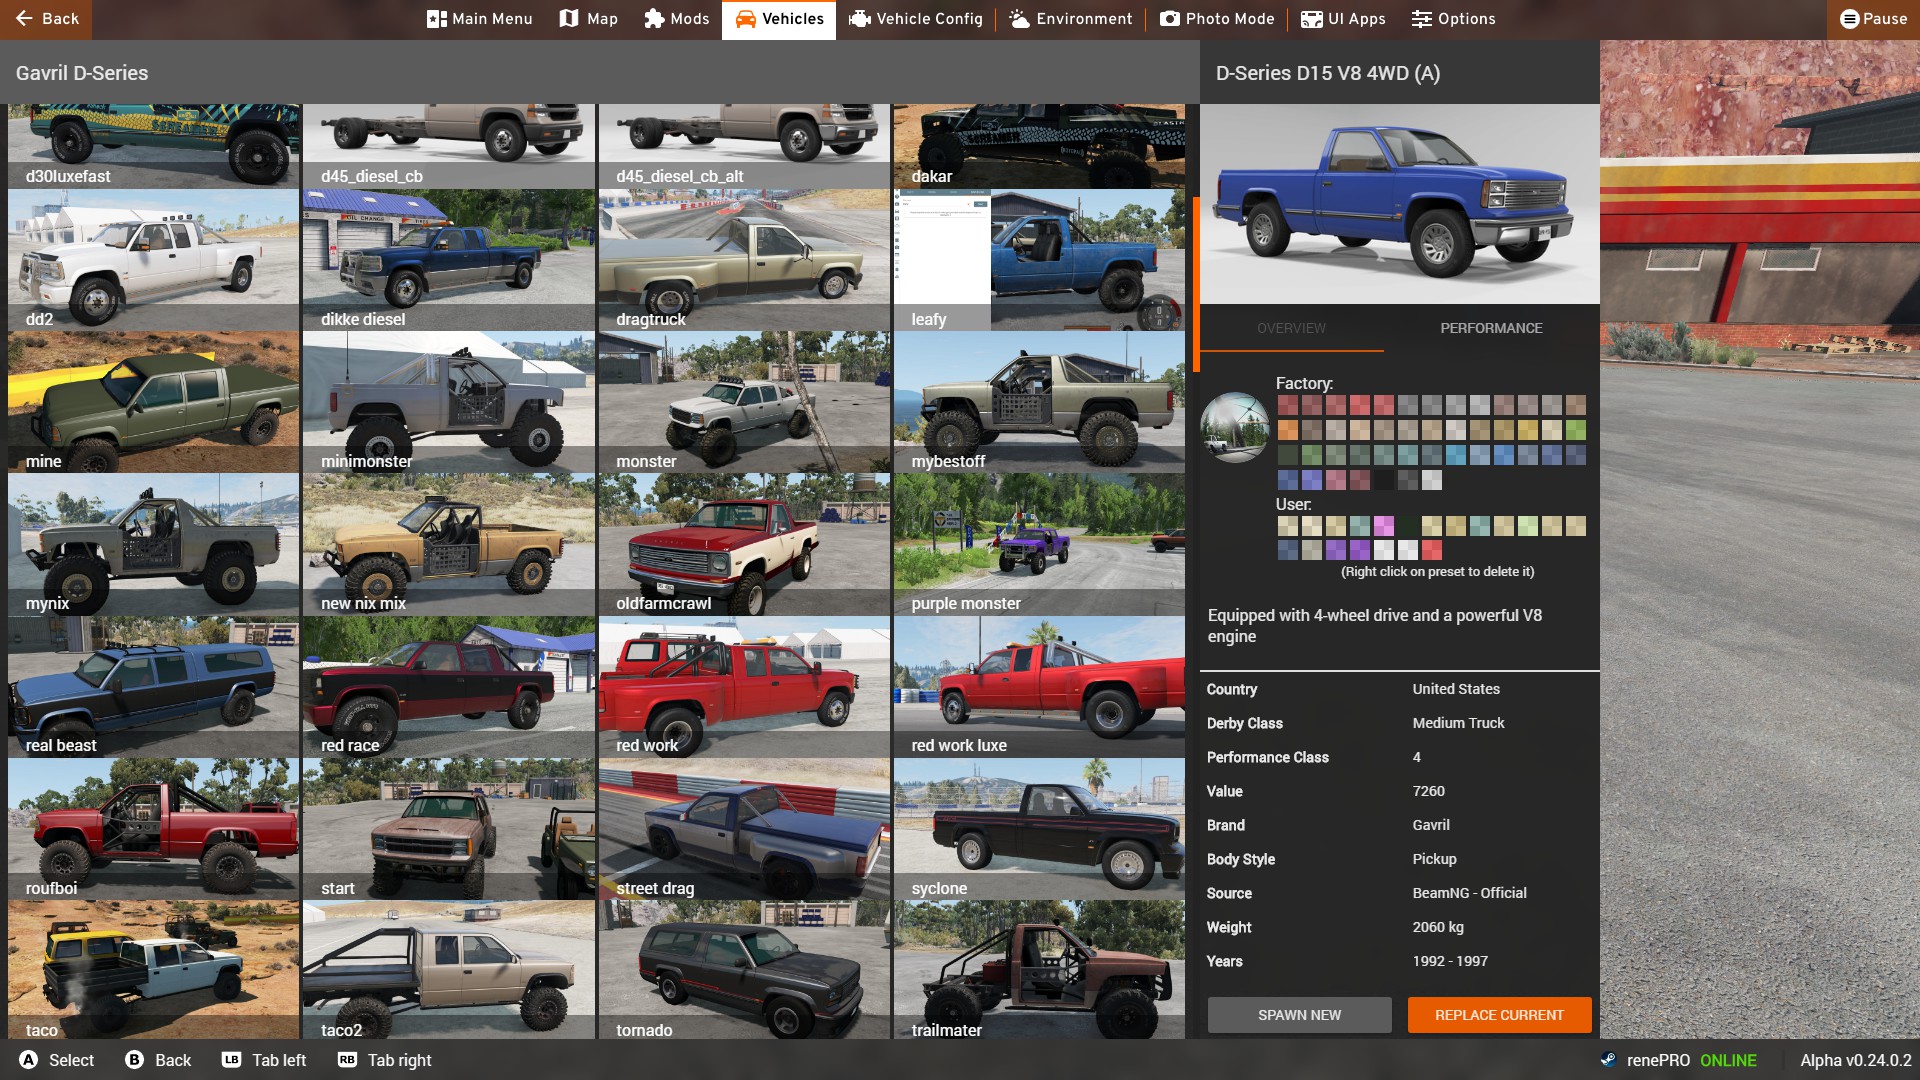
Task: Select the purple monster configuration thumbnail
Action: [x=1039, y=544]
